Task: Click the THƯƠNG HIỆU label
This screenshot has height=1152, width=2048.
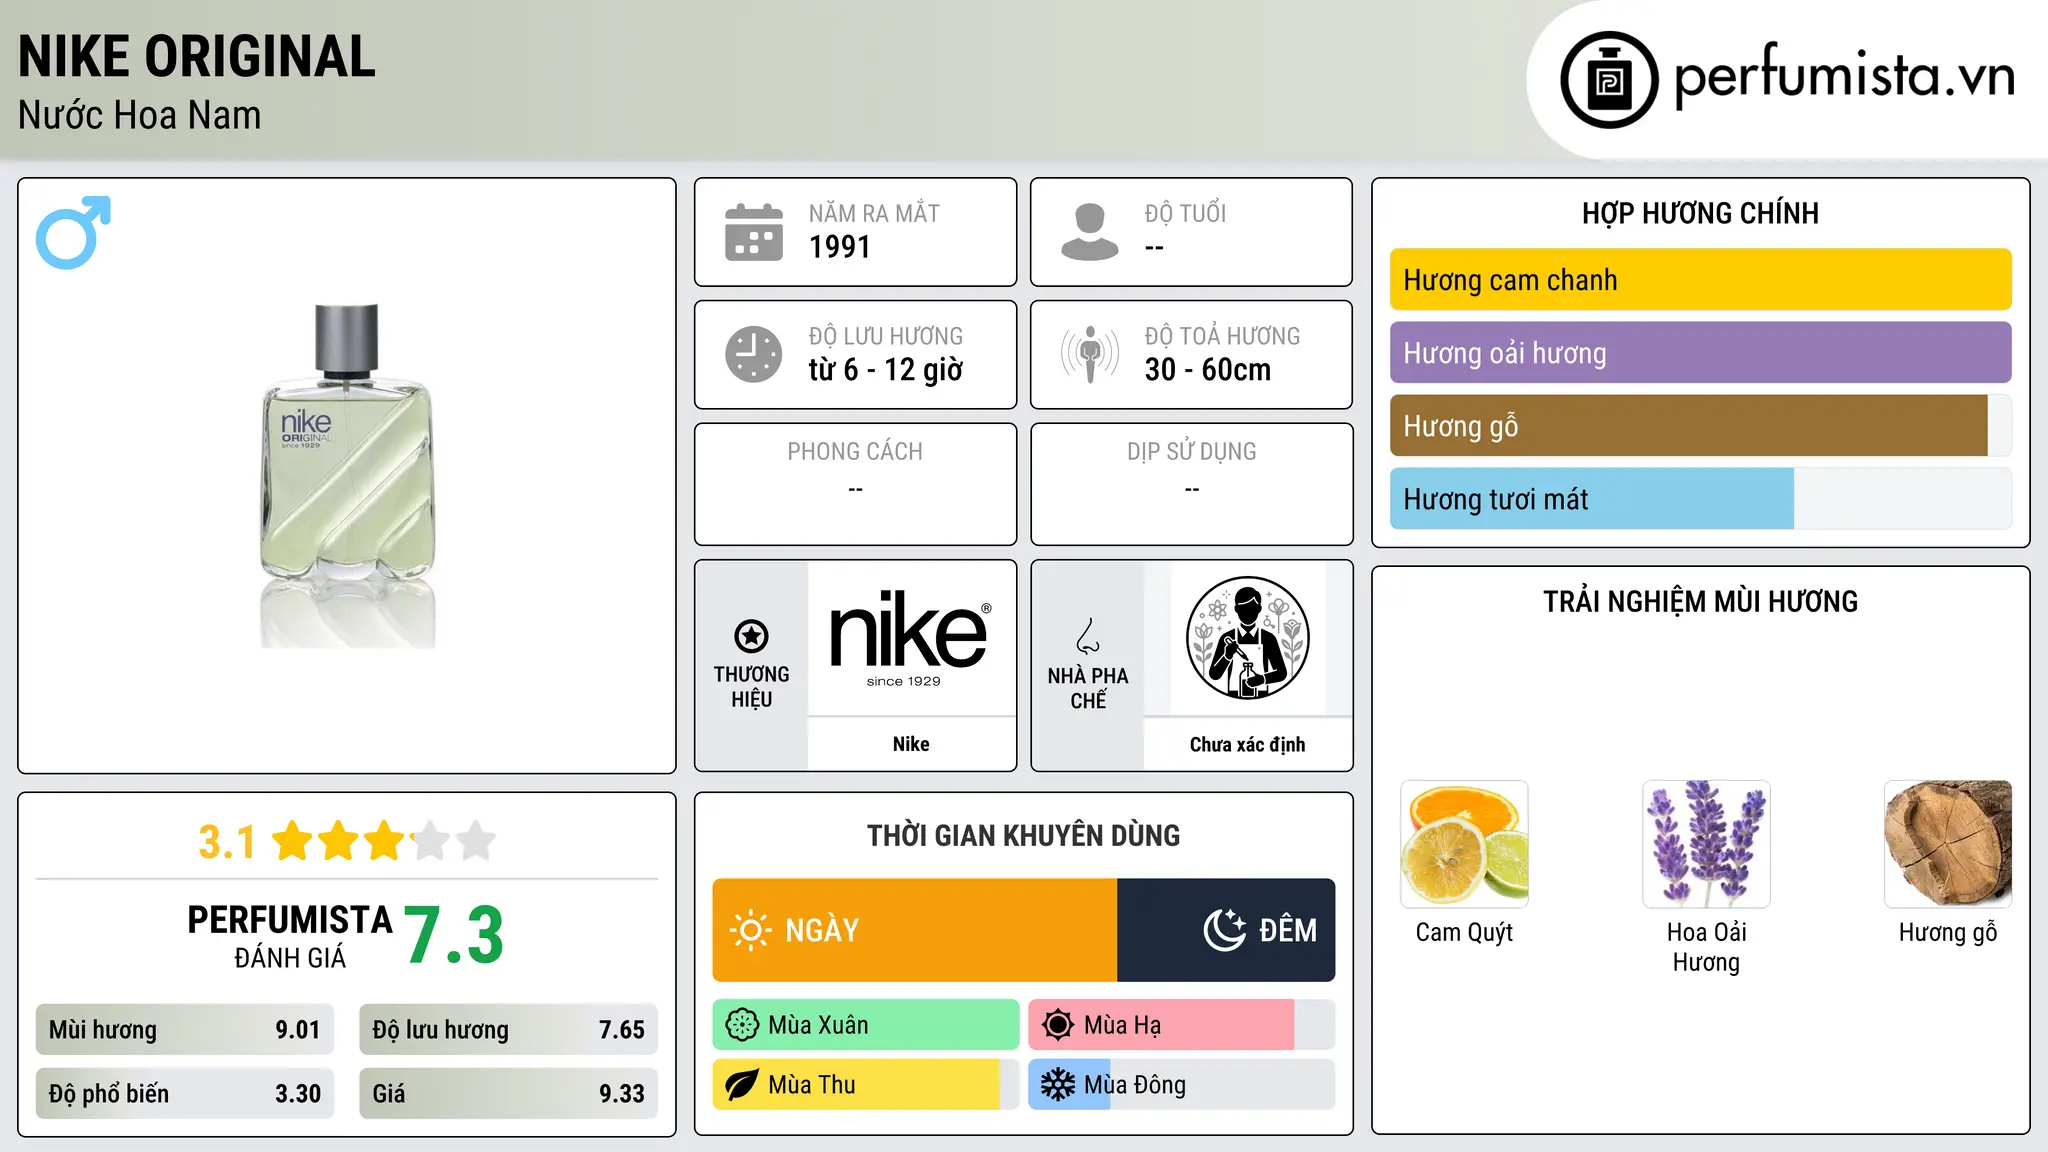Action: (751, 687)
